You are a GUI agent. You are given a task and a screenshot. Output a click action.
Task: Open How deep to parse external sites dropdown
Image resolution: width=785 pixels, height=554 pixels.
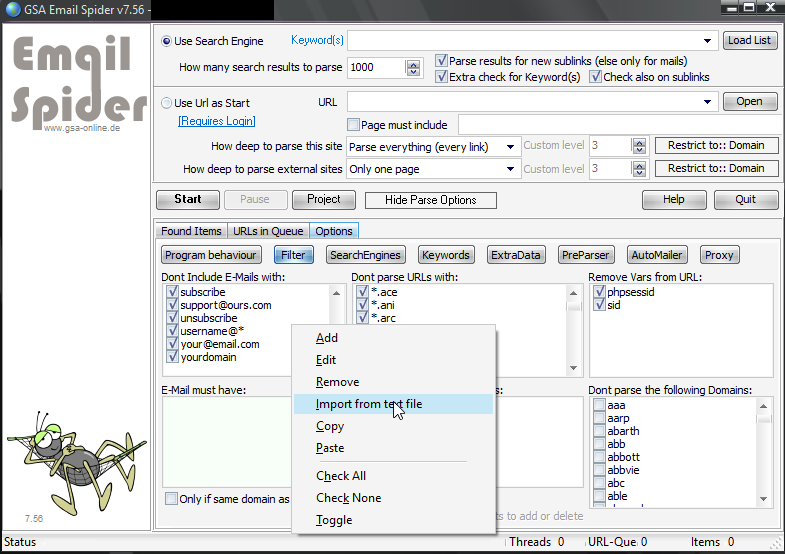[510, 169]
